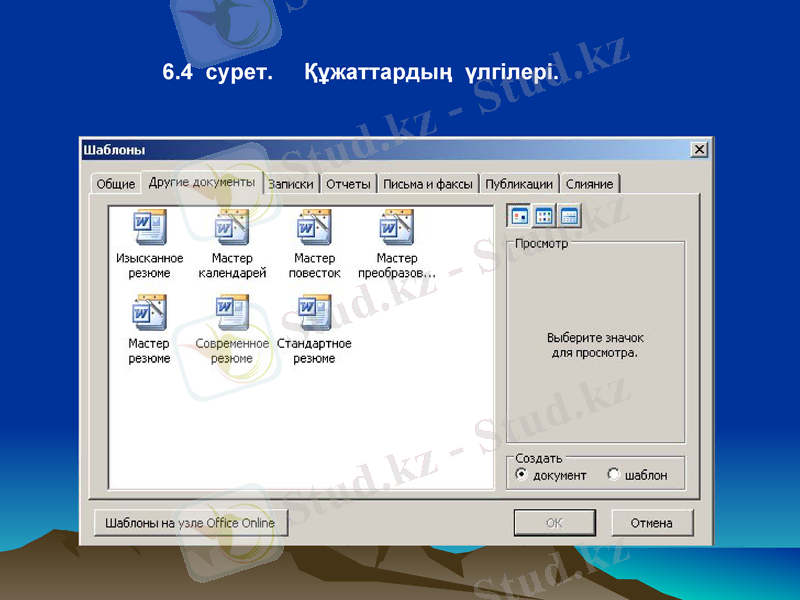Select the Мастер повесток wizard icon
The width and height of the screenshot is (800, 600).
(314, 228)
